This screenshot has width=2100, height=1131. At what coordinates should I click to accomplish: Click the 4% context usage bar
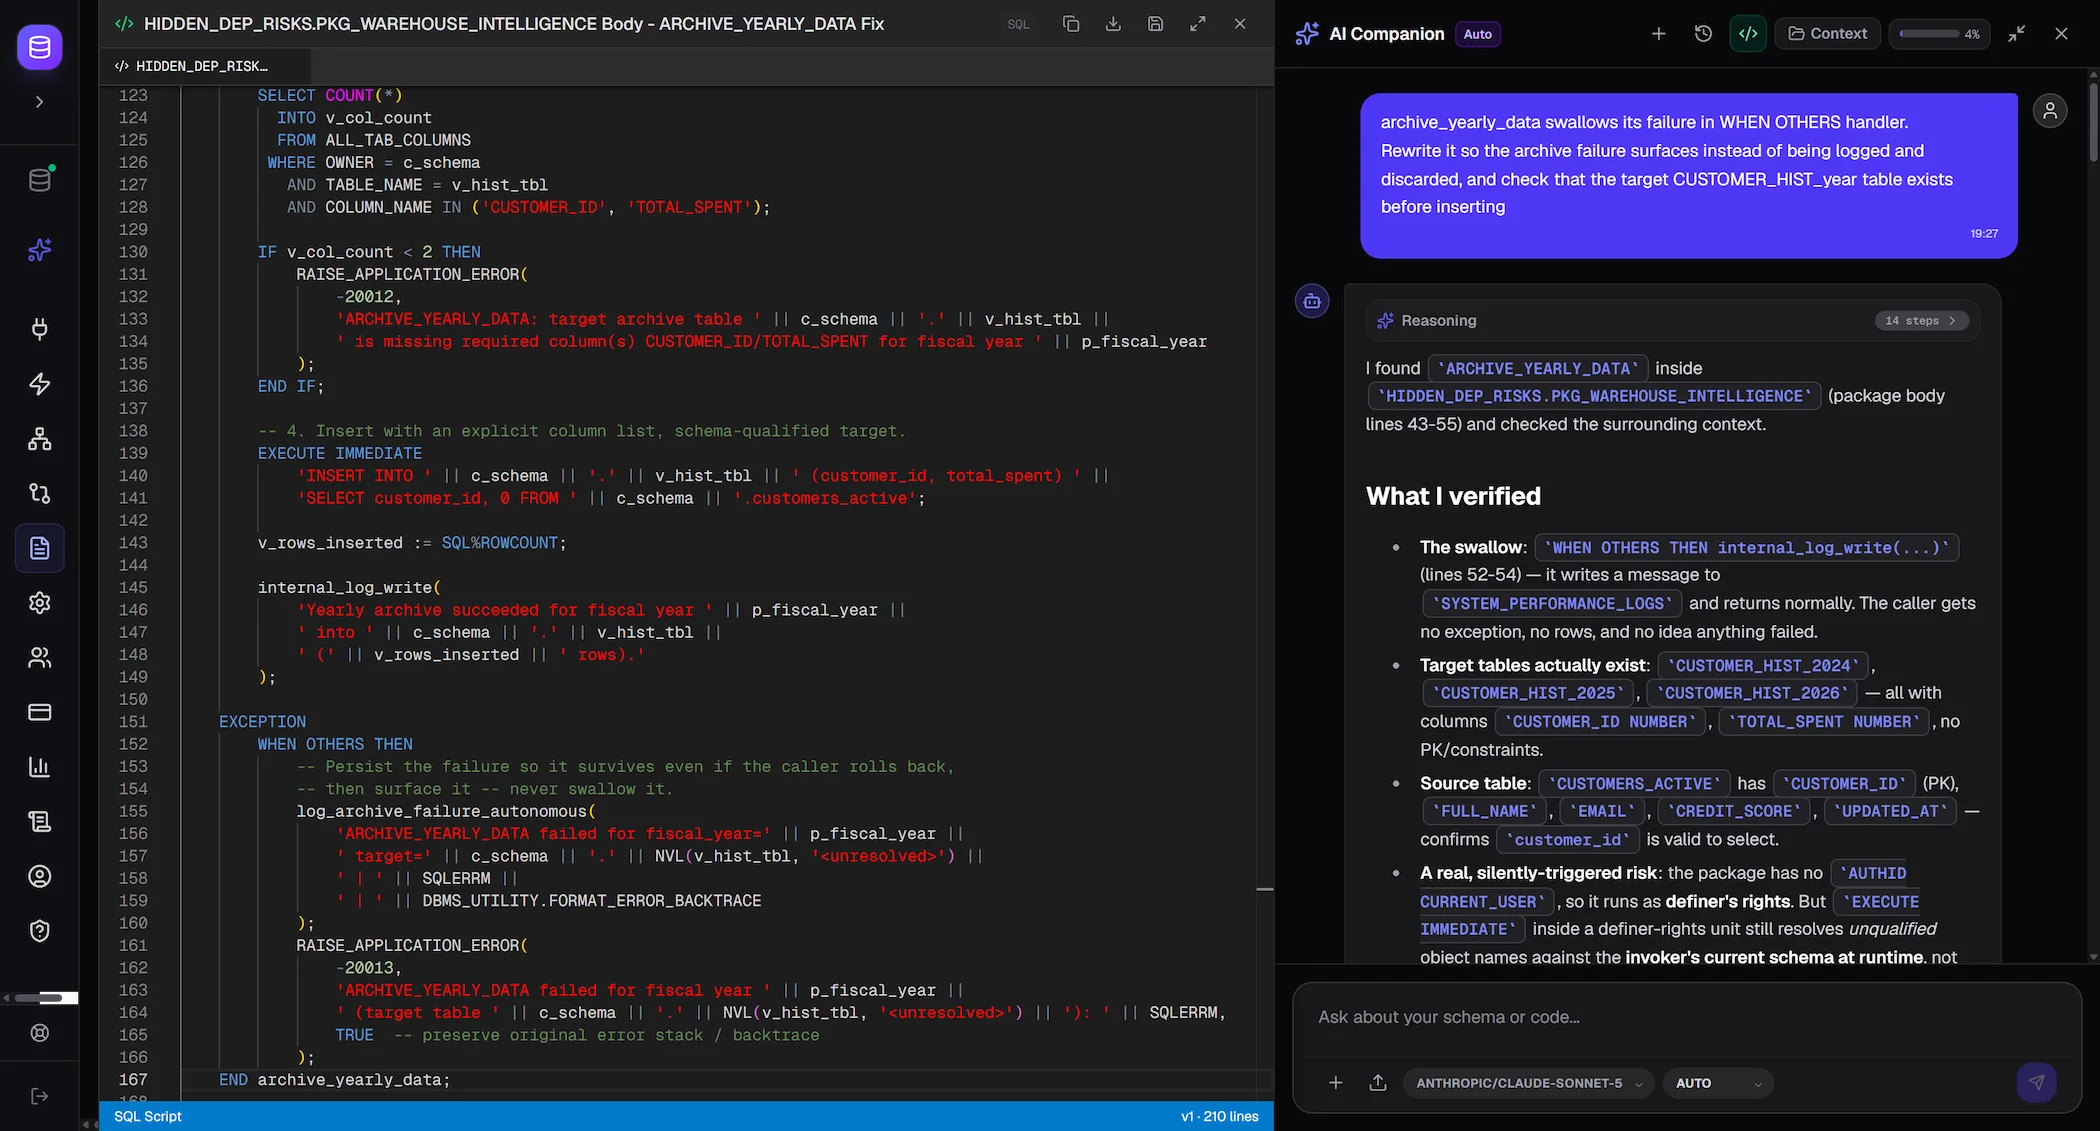click(x=1939, y=34)
